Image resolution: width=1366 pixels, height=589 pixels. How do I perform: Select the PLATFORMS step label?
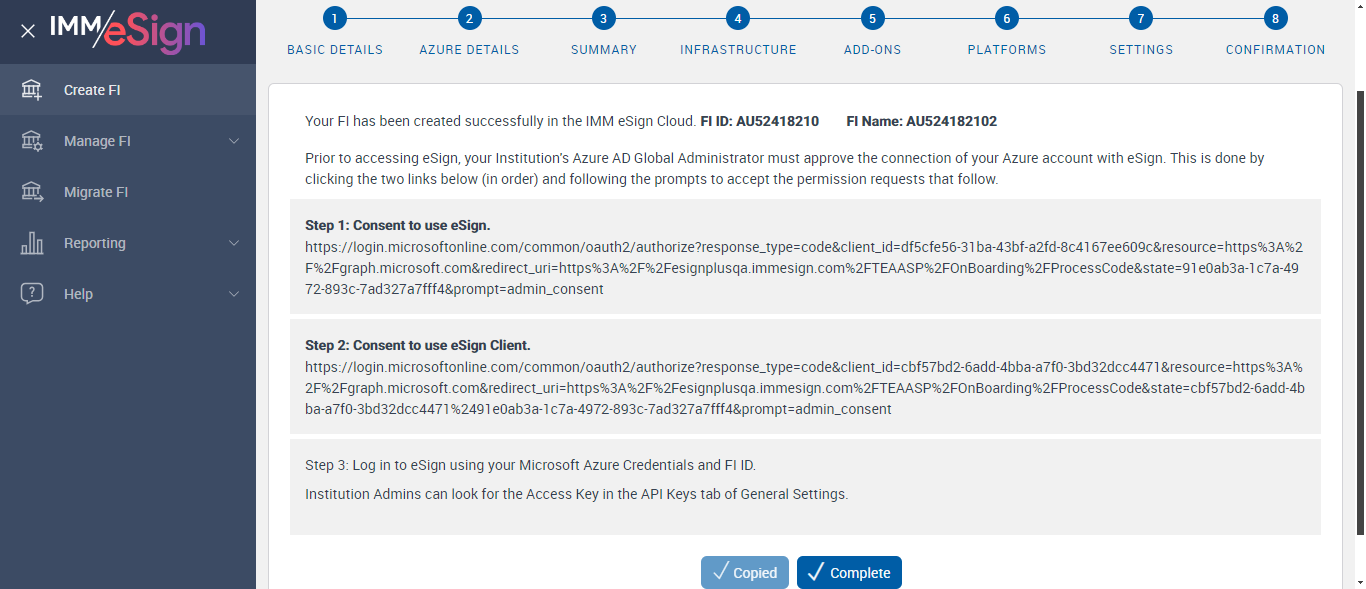[1007, 50]
